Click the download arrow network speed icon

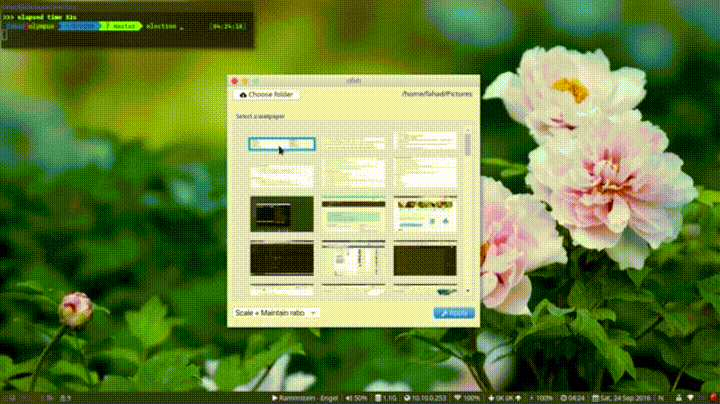click(x=491, y=398)
